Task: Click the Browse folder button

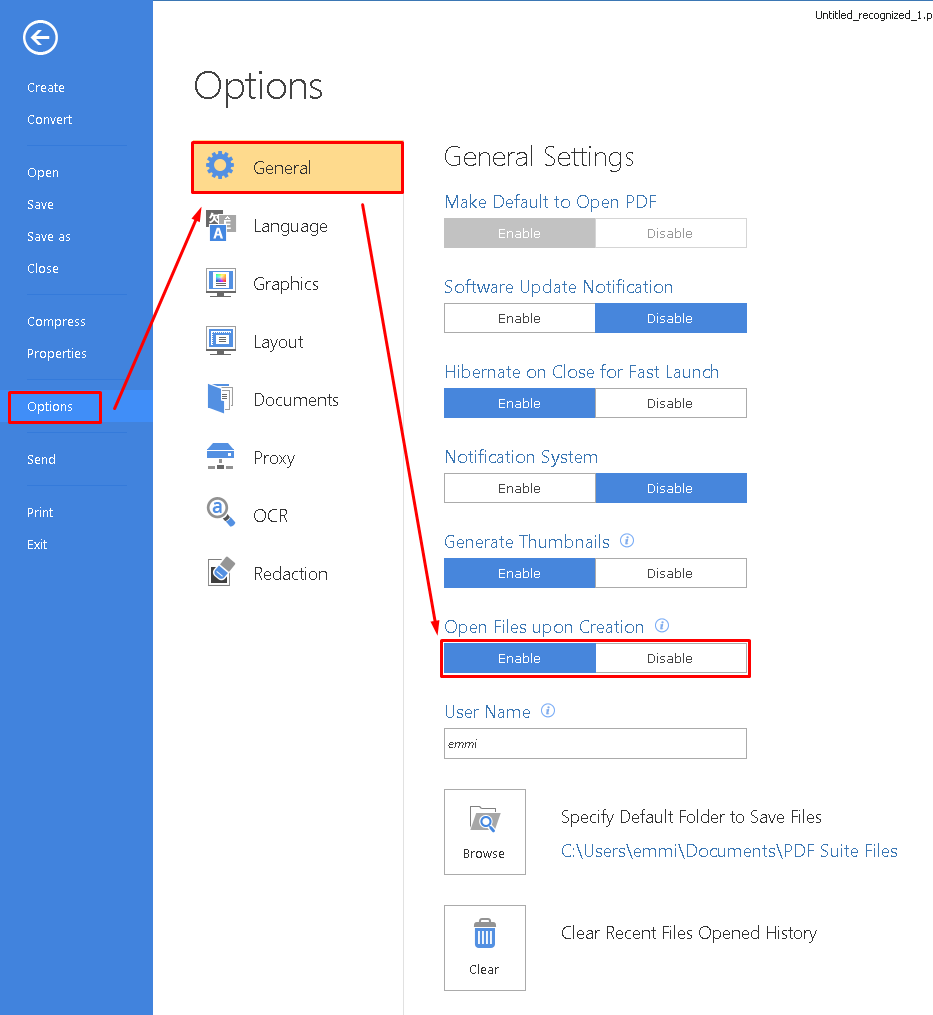Action: pyautogui.click(x=484, y=832)
